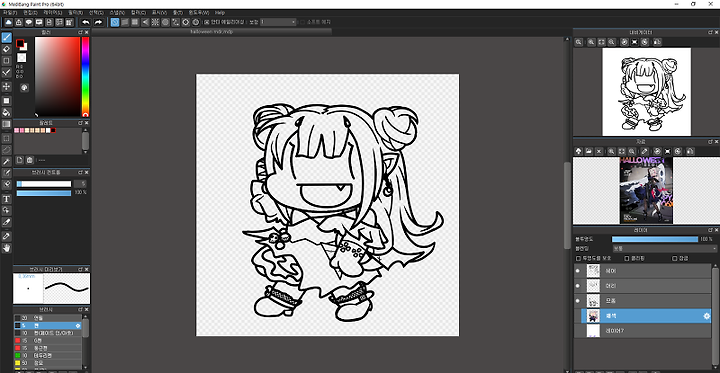Toggle the anti-aliasing checkbox in the toolbar
Viewport: 720px width, 373px height.
(x=207, y=22)
